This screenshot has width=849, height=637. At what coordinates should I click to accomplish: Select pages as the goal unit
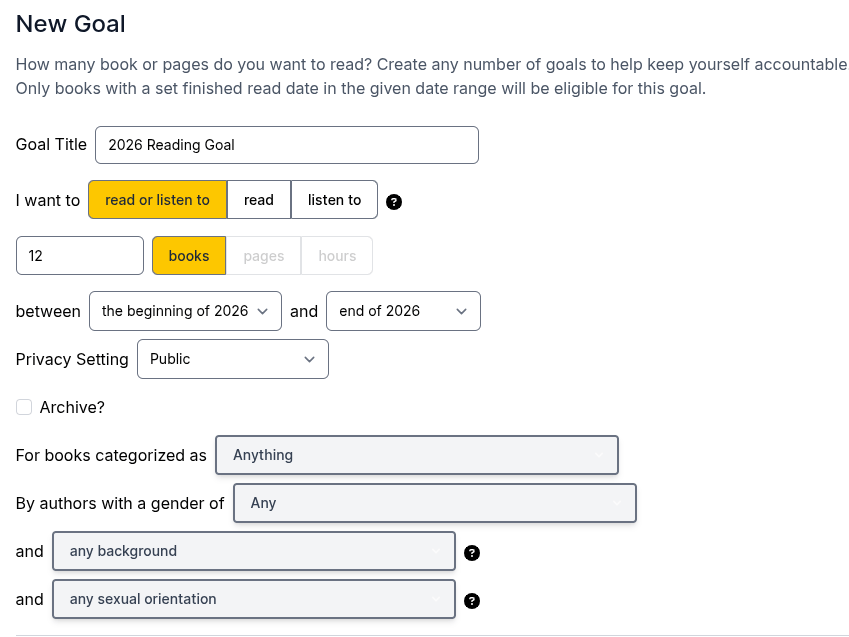[264, 256]
